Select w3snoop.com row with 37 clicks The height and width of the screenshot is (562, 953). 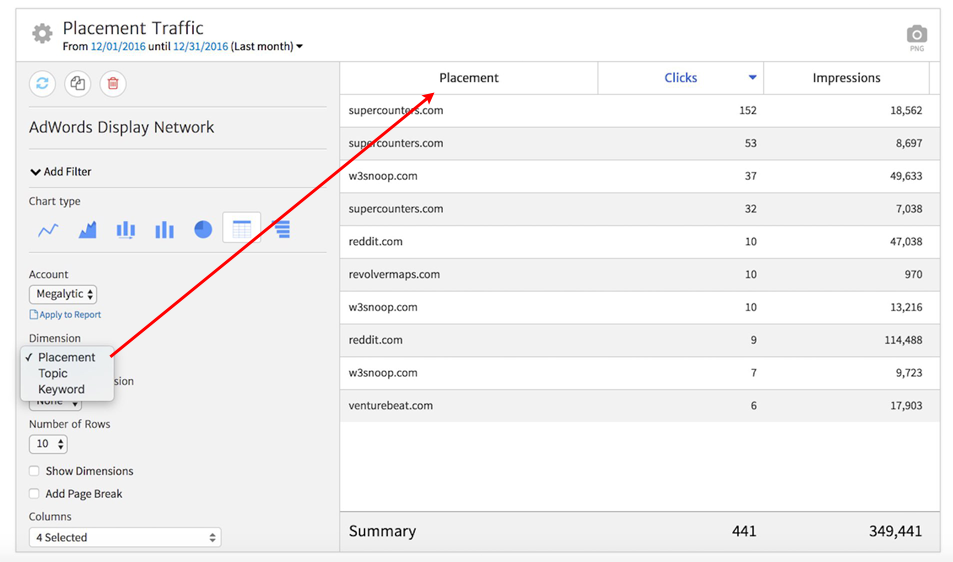[639, 176]
